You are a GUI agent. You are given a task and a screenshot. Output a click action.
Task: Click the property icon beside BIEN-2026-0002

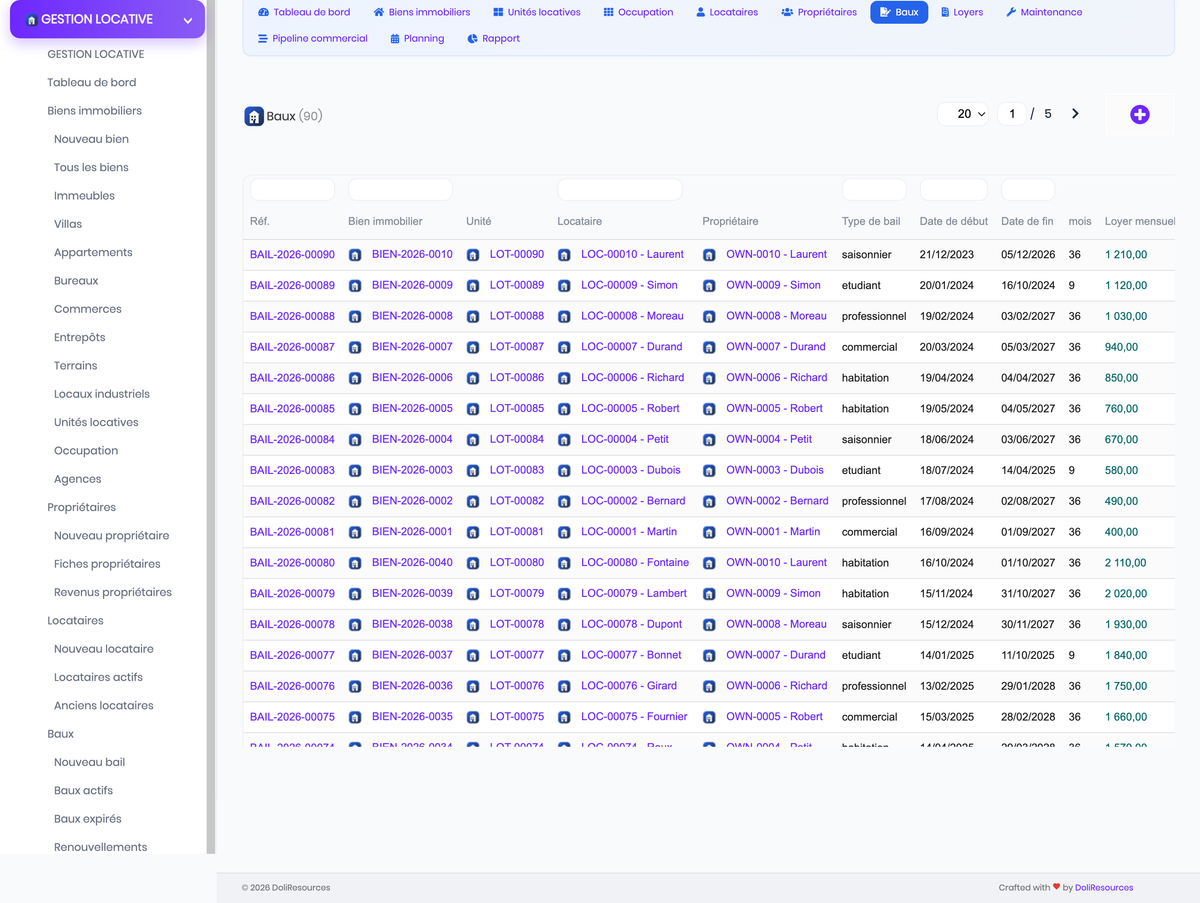pyautogui.click(x=355, y=501)
